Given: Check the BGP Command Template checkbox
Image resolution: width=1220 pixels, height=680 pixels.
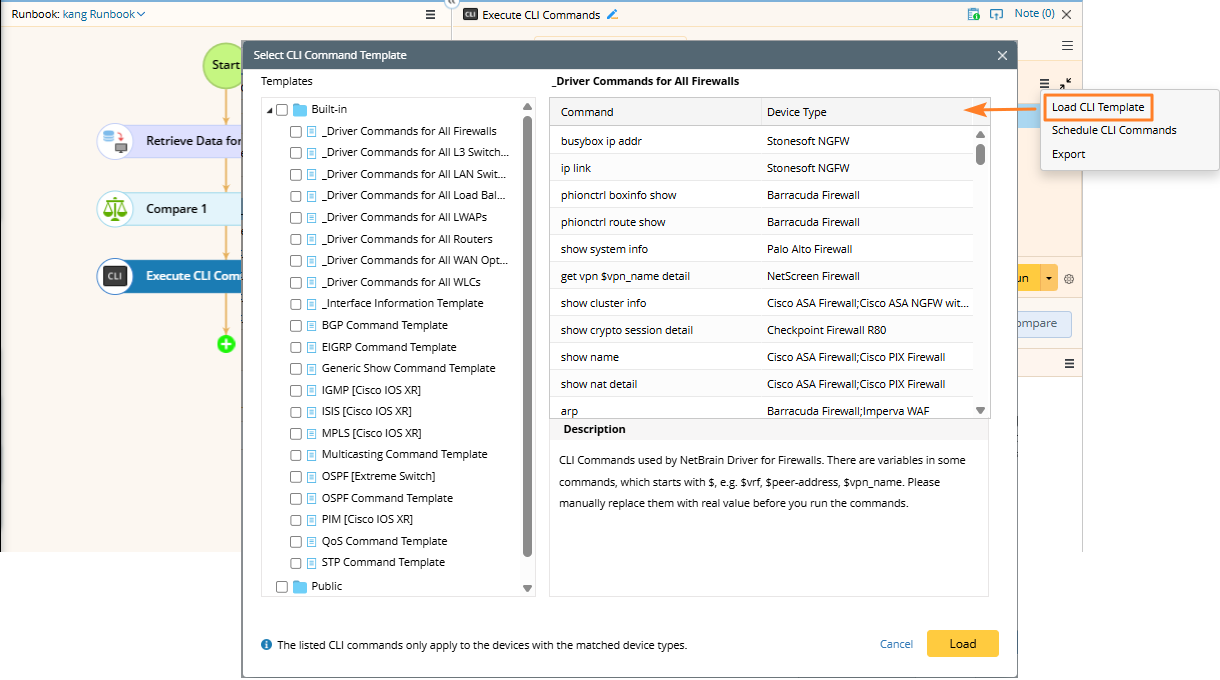Looking at the screenshot, I should (296, 326).
